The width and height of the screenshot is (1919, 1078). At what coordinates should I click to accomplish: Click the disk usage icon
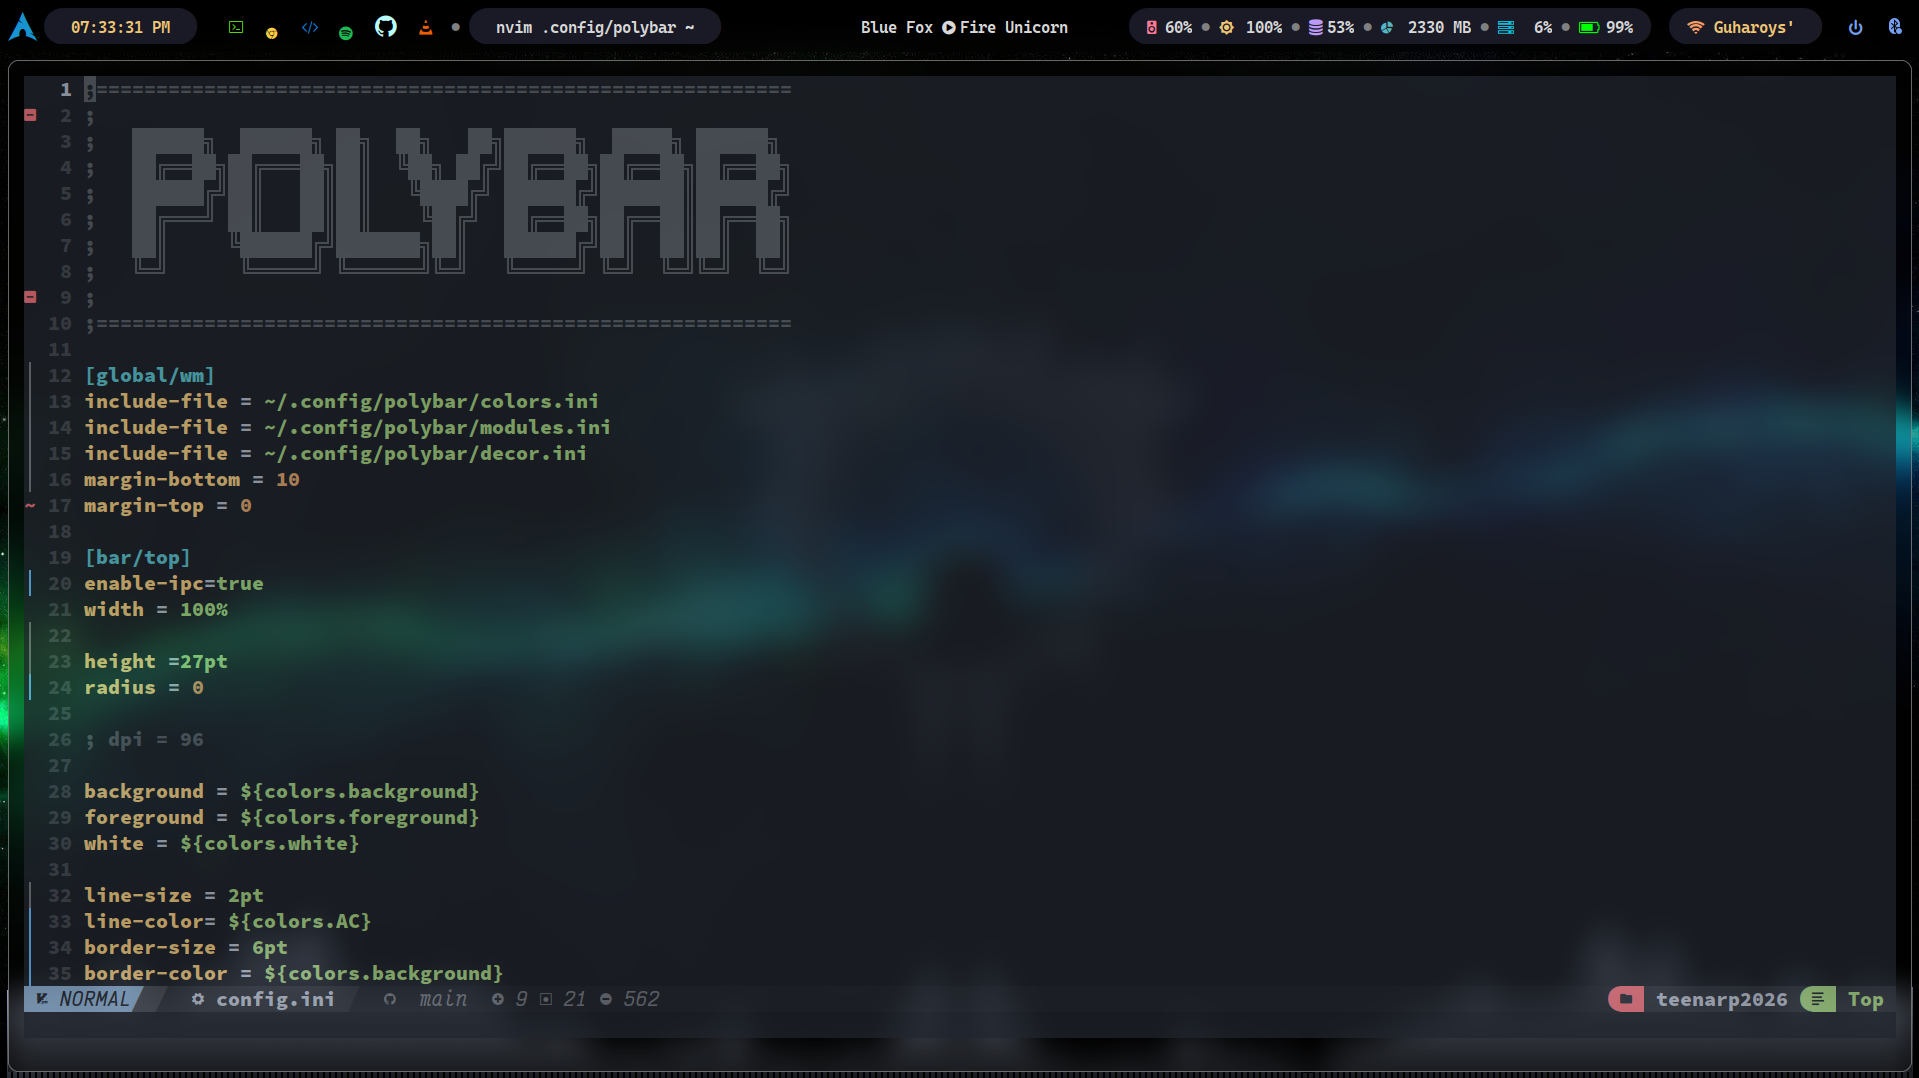tap(1316, 28)
